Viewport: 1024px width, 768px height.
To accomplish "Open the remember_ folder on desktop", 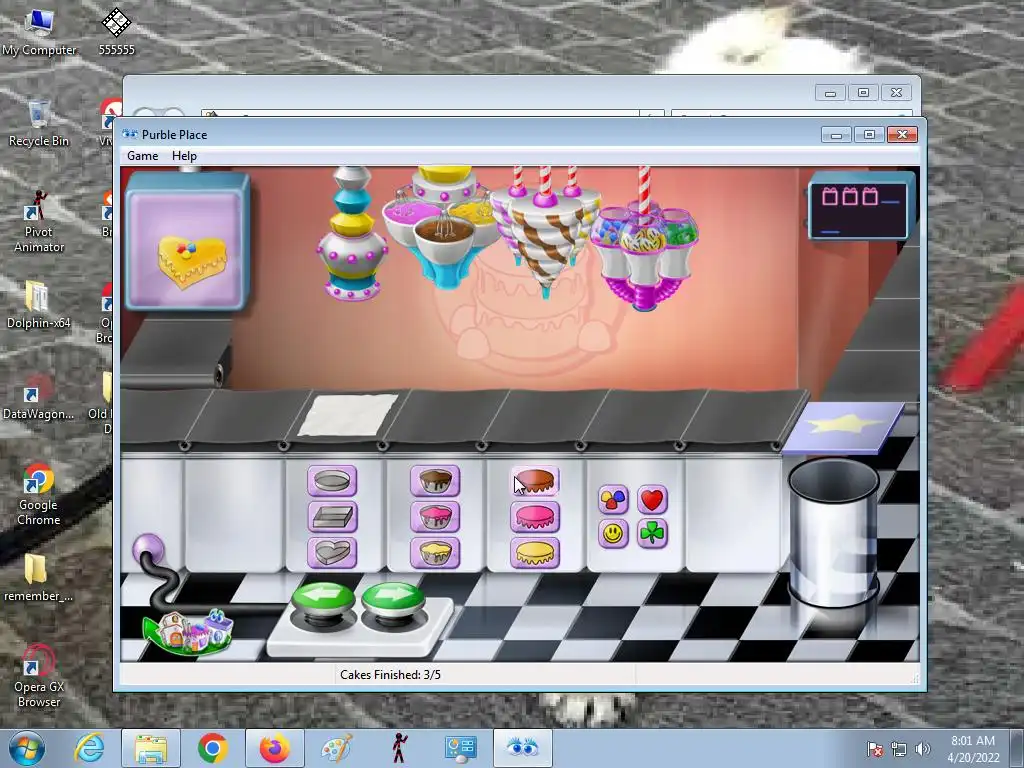I will [x=38, y=577].
